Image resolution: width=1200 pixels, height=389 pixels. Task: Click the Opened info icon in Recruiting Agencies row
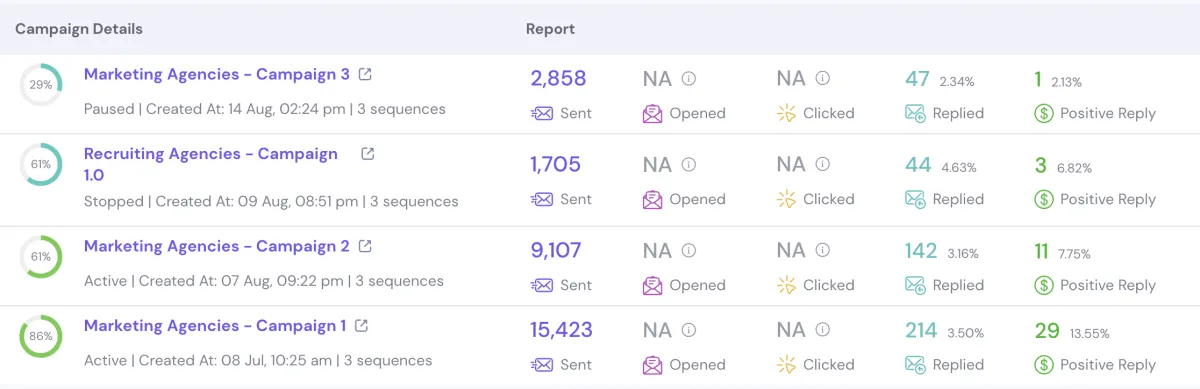(689, 165)
